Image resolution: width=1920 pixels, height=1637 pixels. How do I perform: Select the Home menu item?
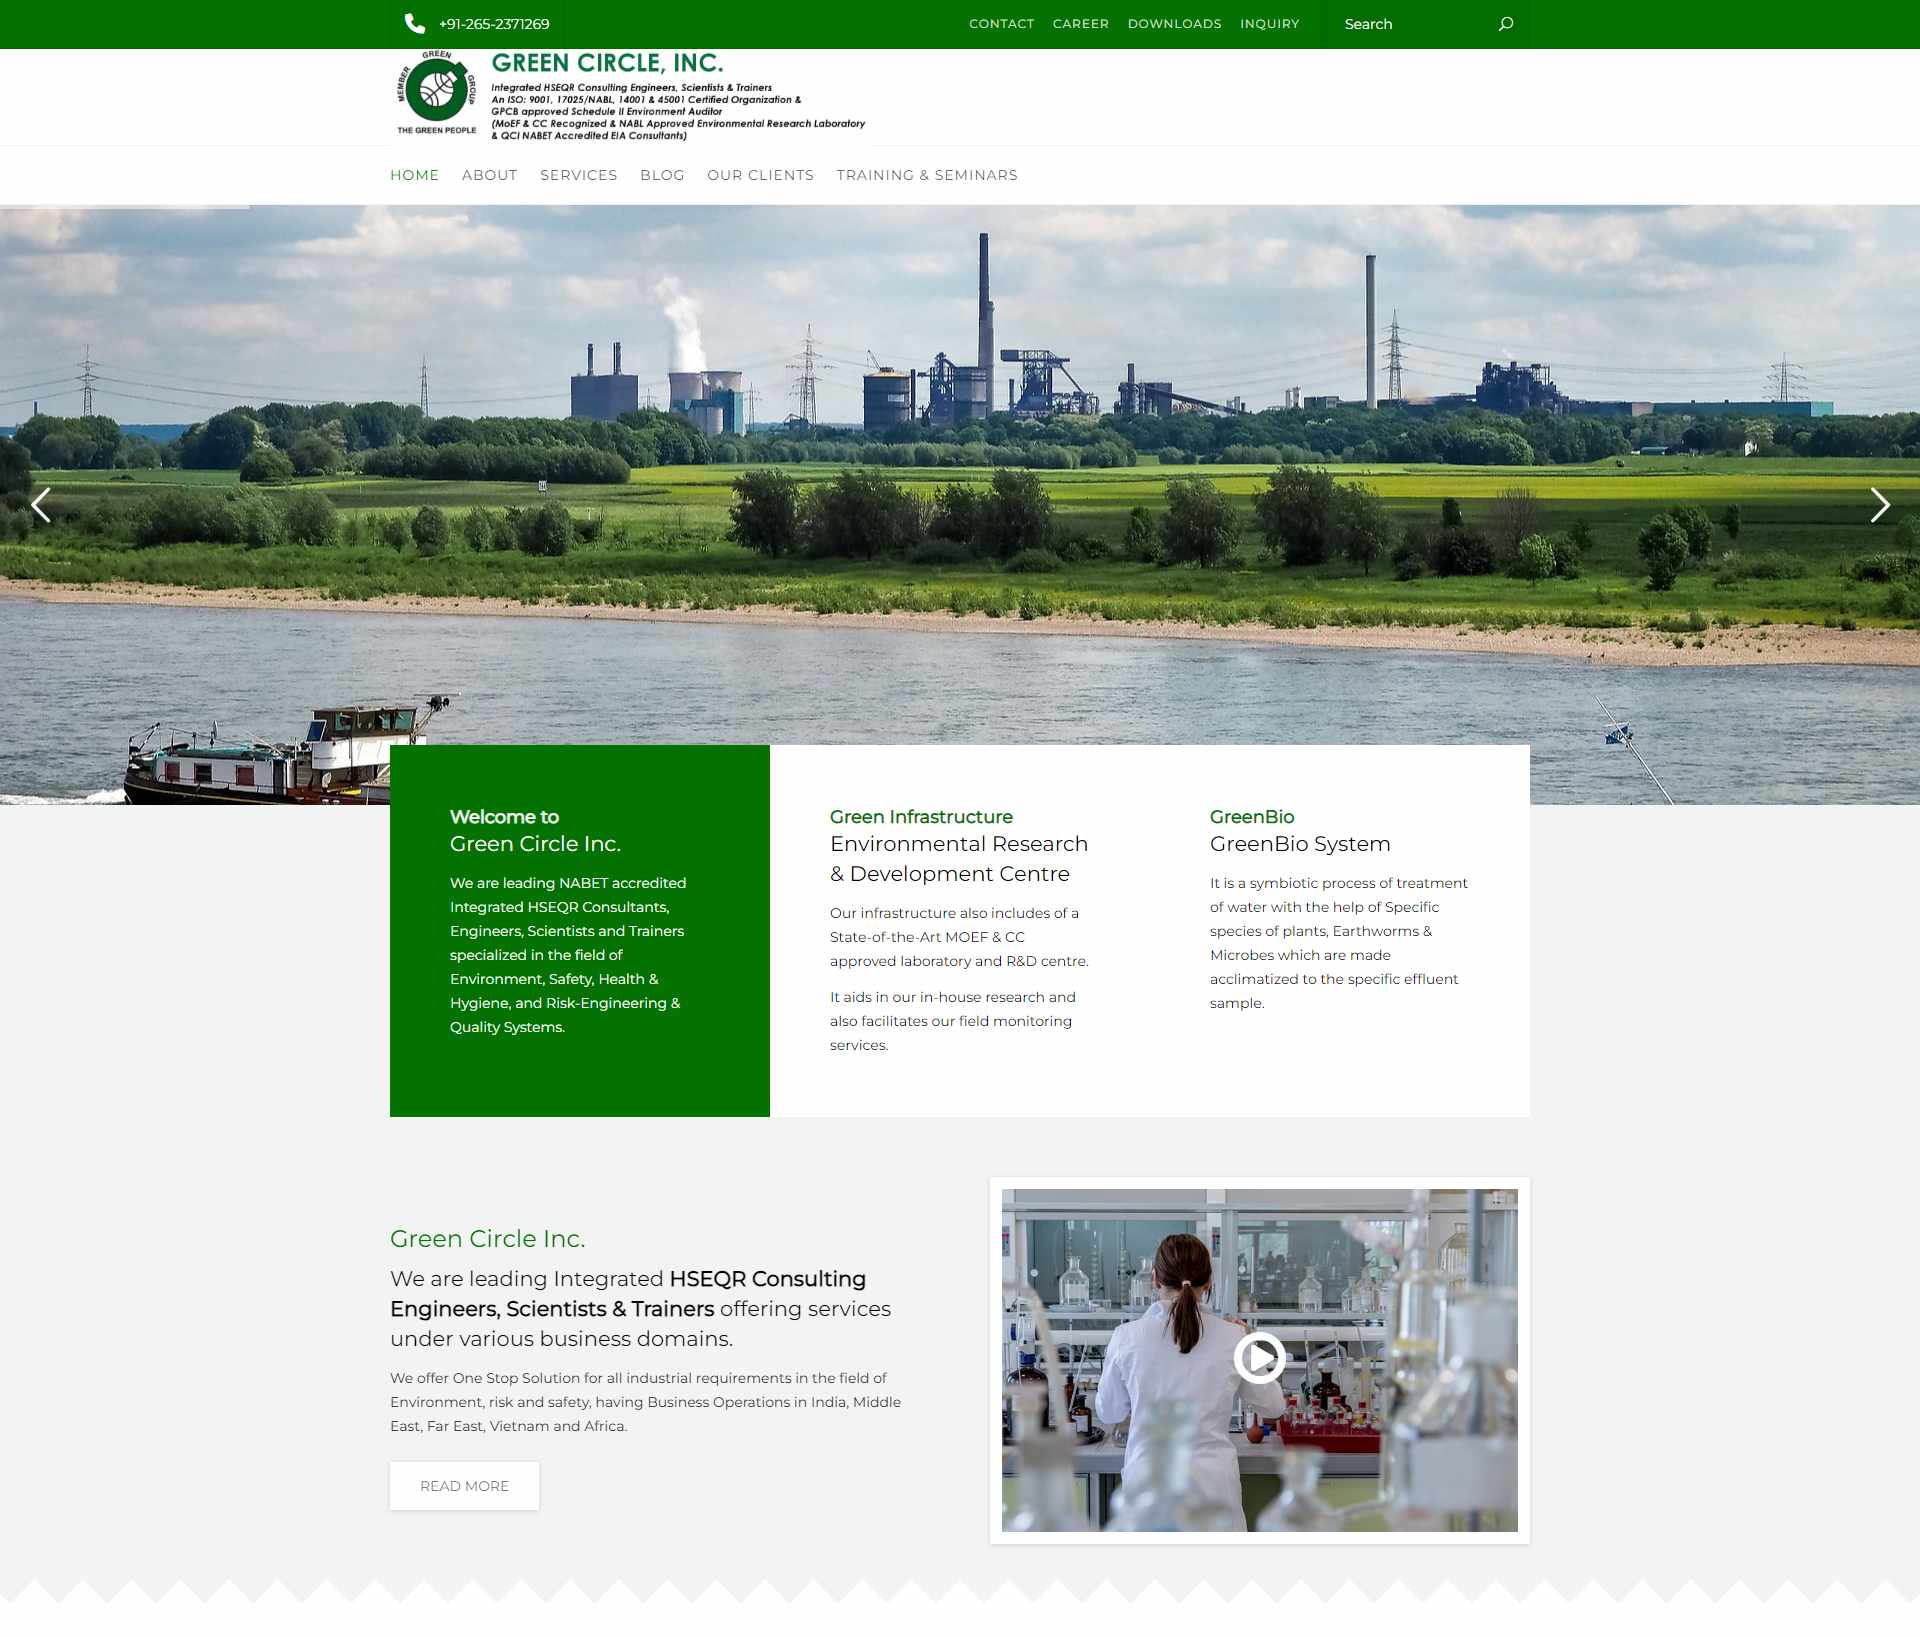point(414,175)
